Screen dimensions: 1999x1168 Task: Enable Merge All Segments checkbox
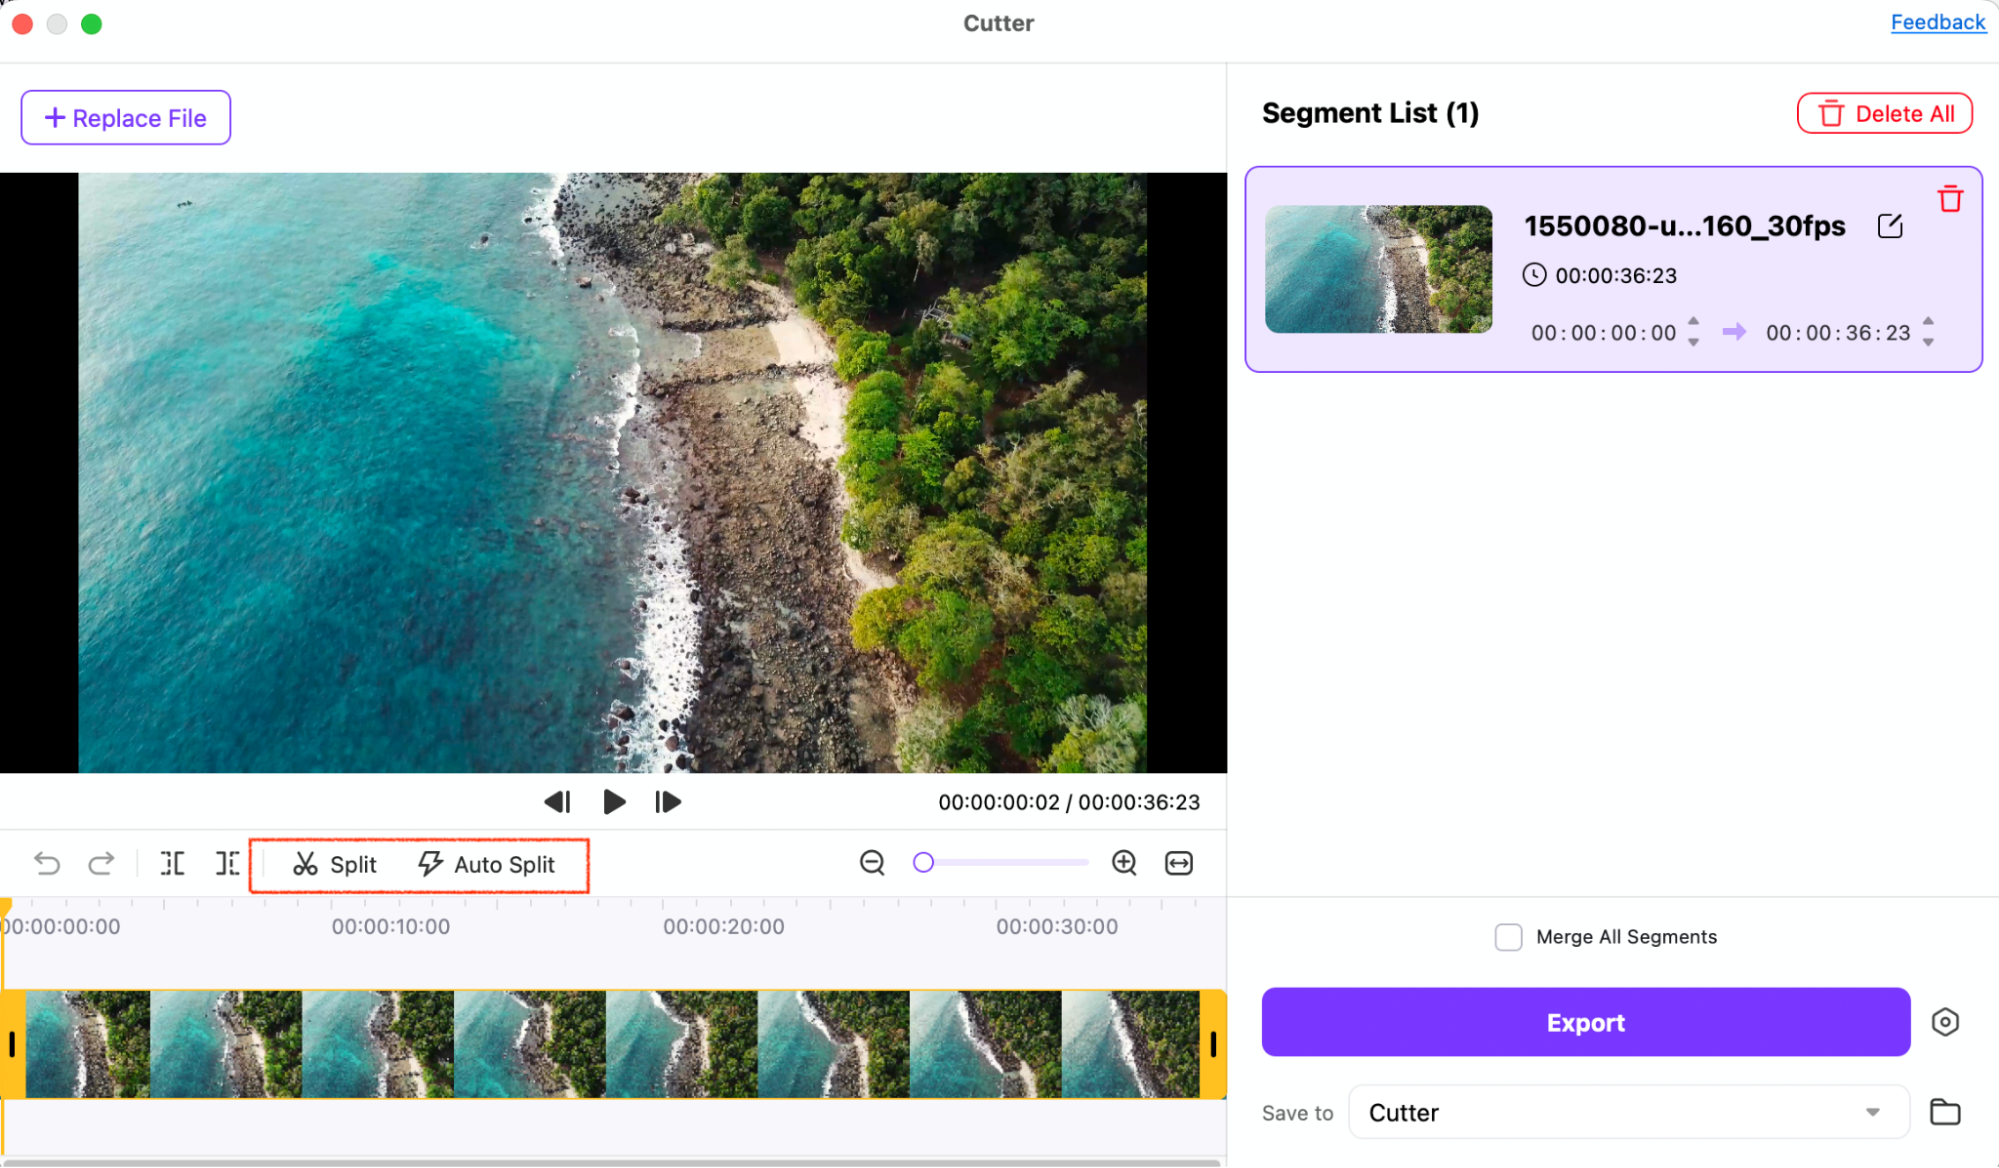point(1508,937)
